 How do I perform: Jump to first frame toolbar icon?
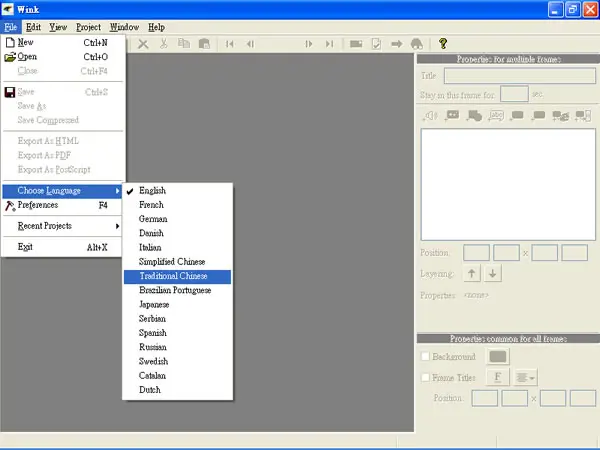(x=230, y=44)
